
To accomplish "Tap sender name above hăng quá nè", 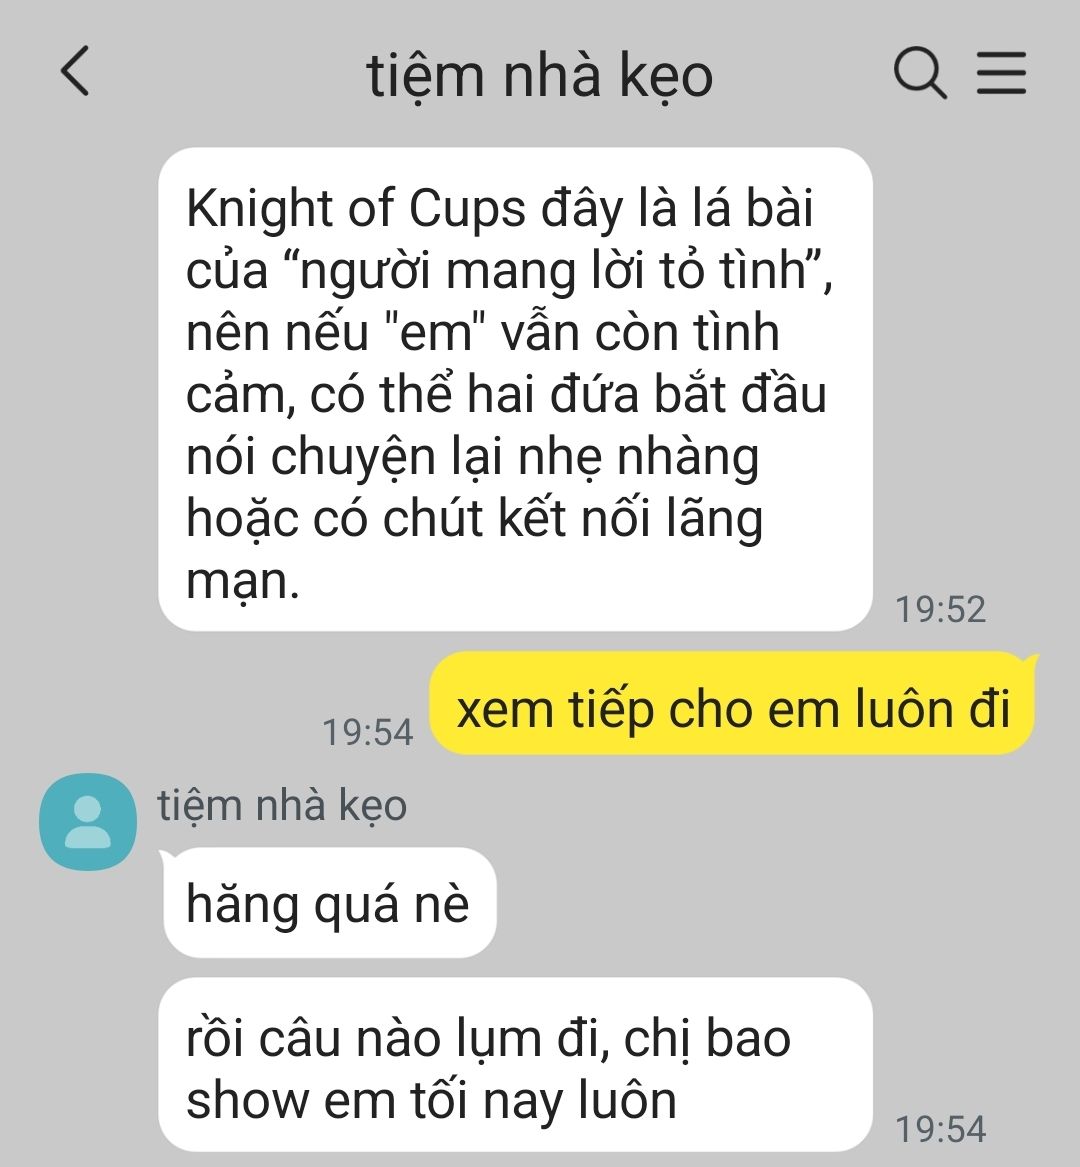I will [x=282, y=806].
